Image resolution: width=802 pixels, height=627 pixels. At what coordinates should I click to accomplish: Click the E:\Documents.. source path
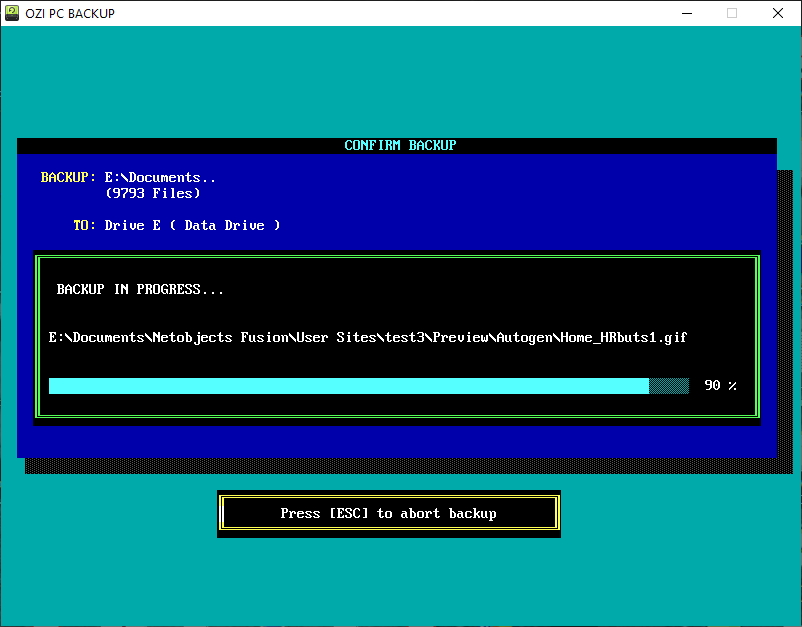[158, 177]
